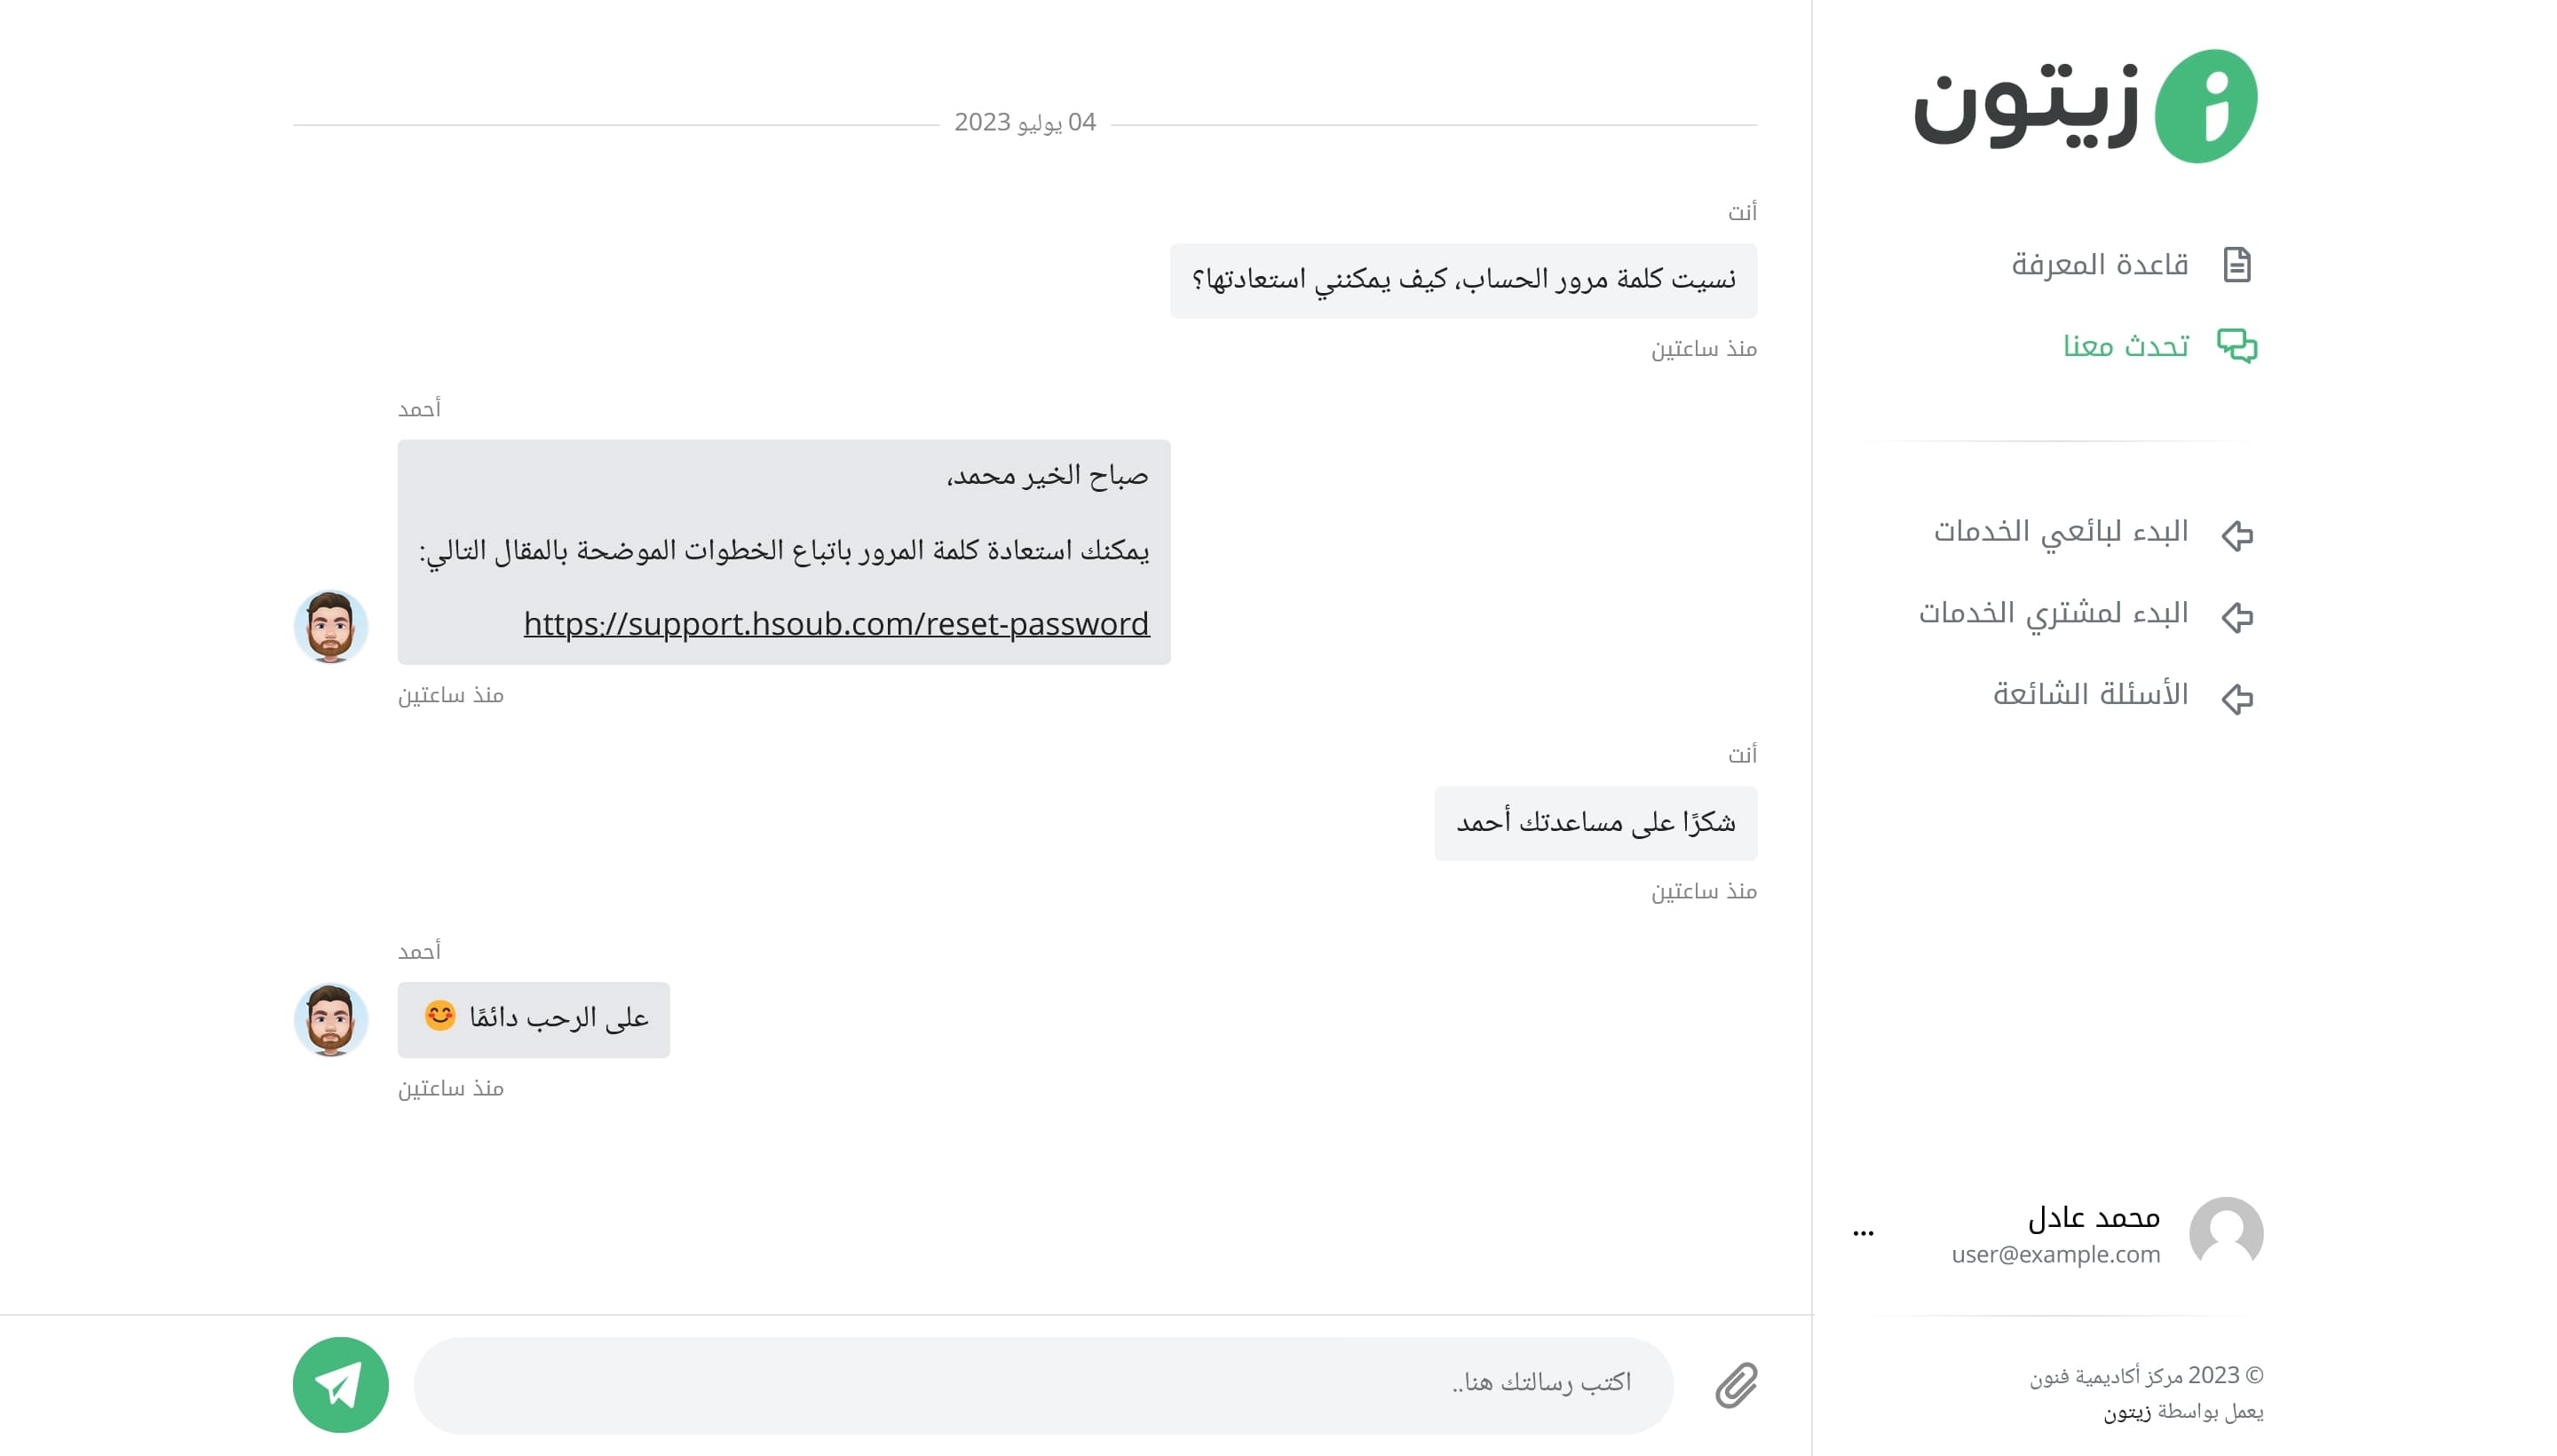Open the البدء لبائعي الخدمات link

pos(2061,531)
